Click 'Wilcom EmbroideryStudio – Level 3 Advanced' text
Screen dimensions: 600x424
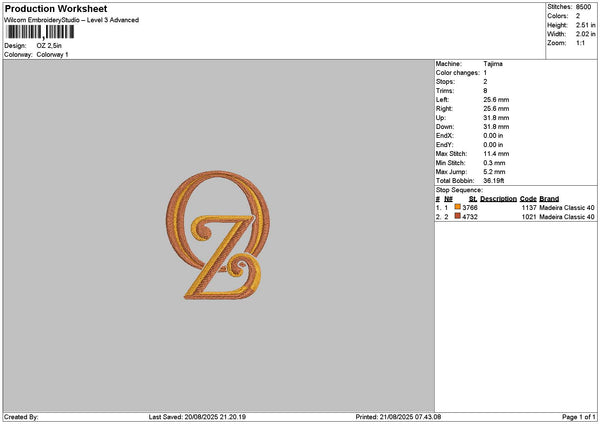(x=71, y=20)
